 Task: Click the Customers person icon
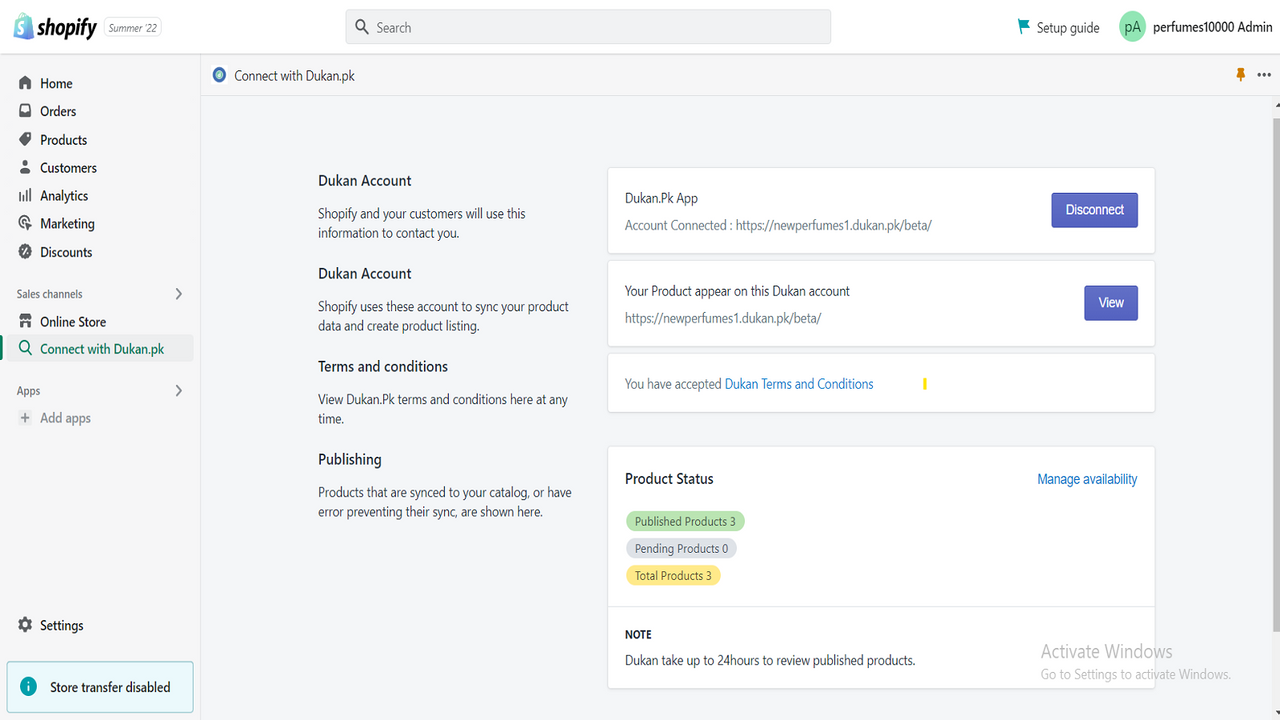pyautogui.click(x=25, y=167)
